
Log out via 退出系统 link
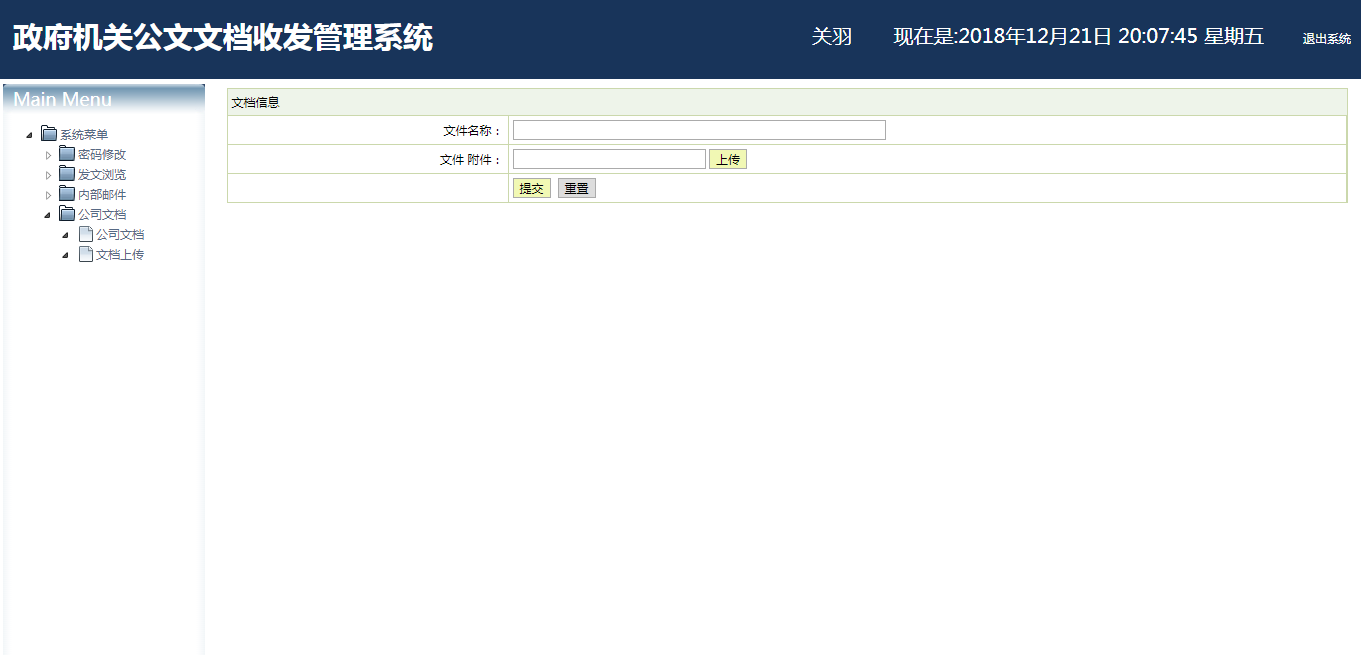(1326, 39)
